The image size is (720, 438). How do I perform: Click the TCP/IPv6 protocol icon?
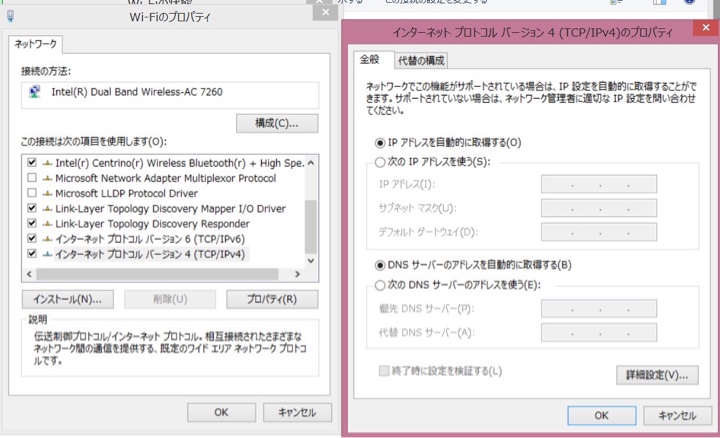[47, 239]
